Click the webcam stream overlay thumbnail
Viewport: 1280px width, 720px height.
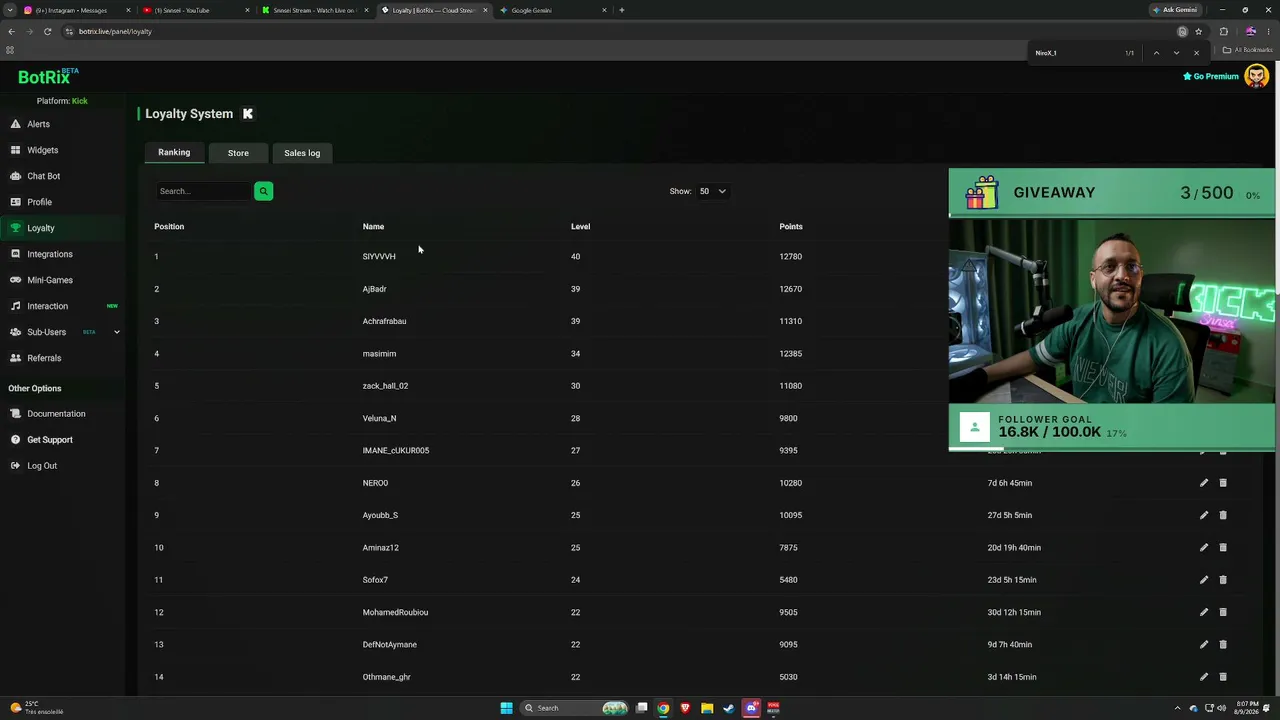pos(1112,311)
